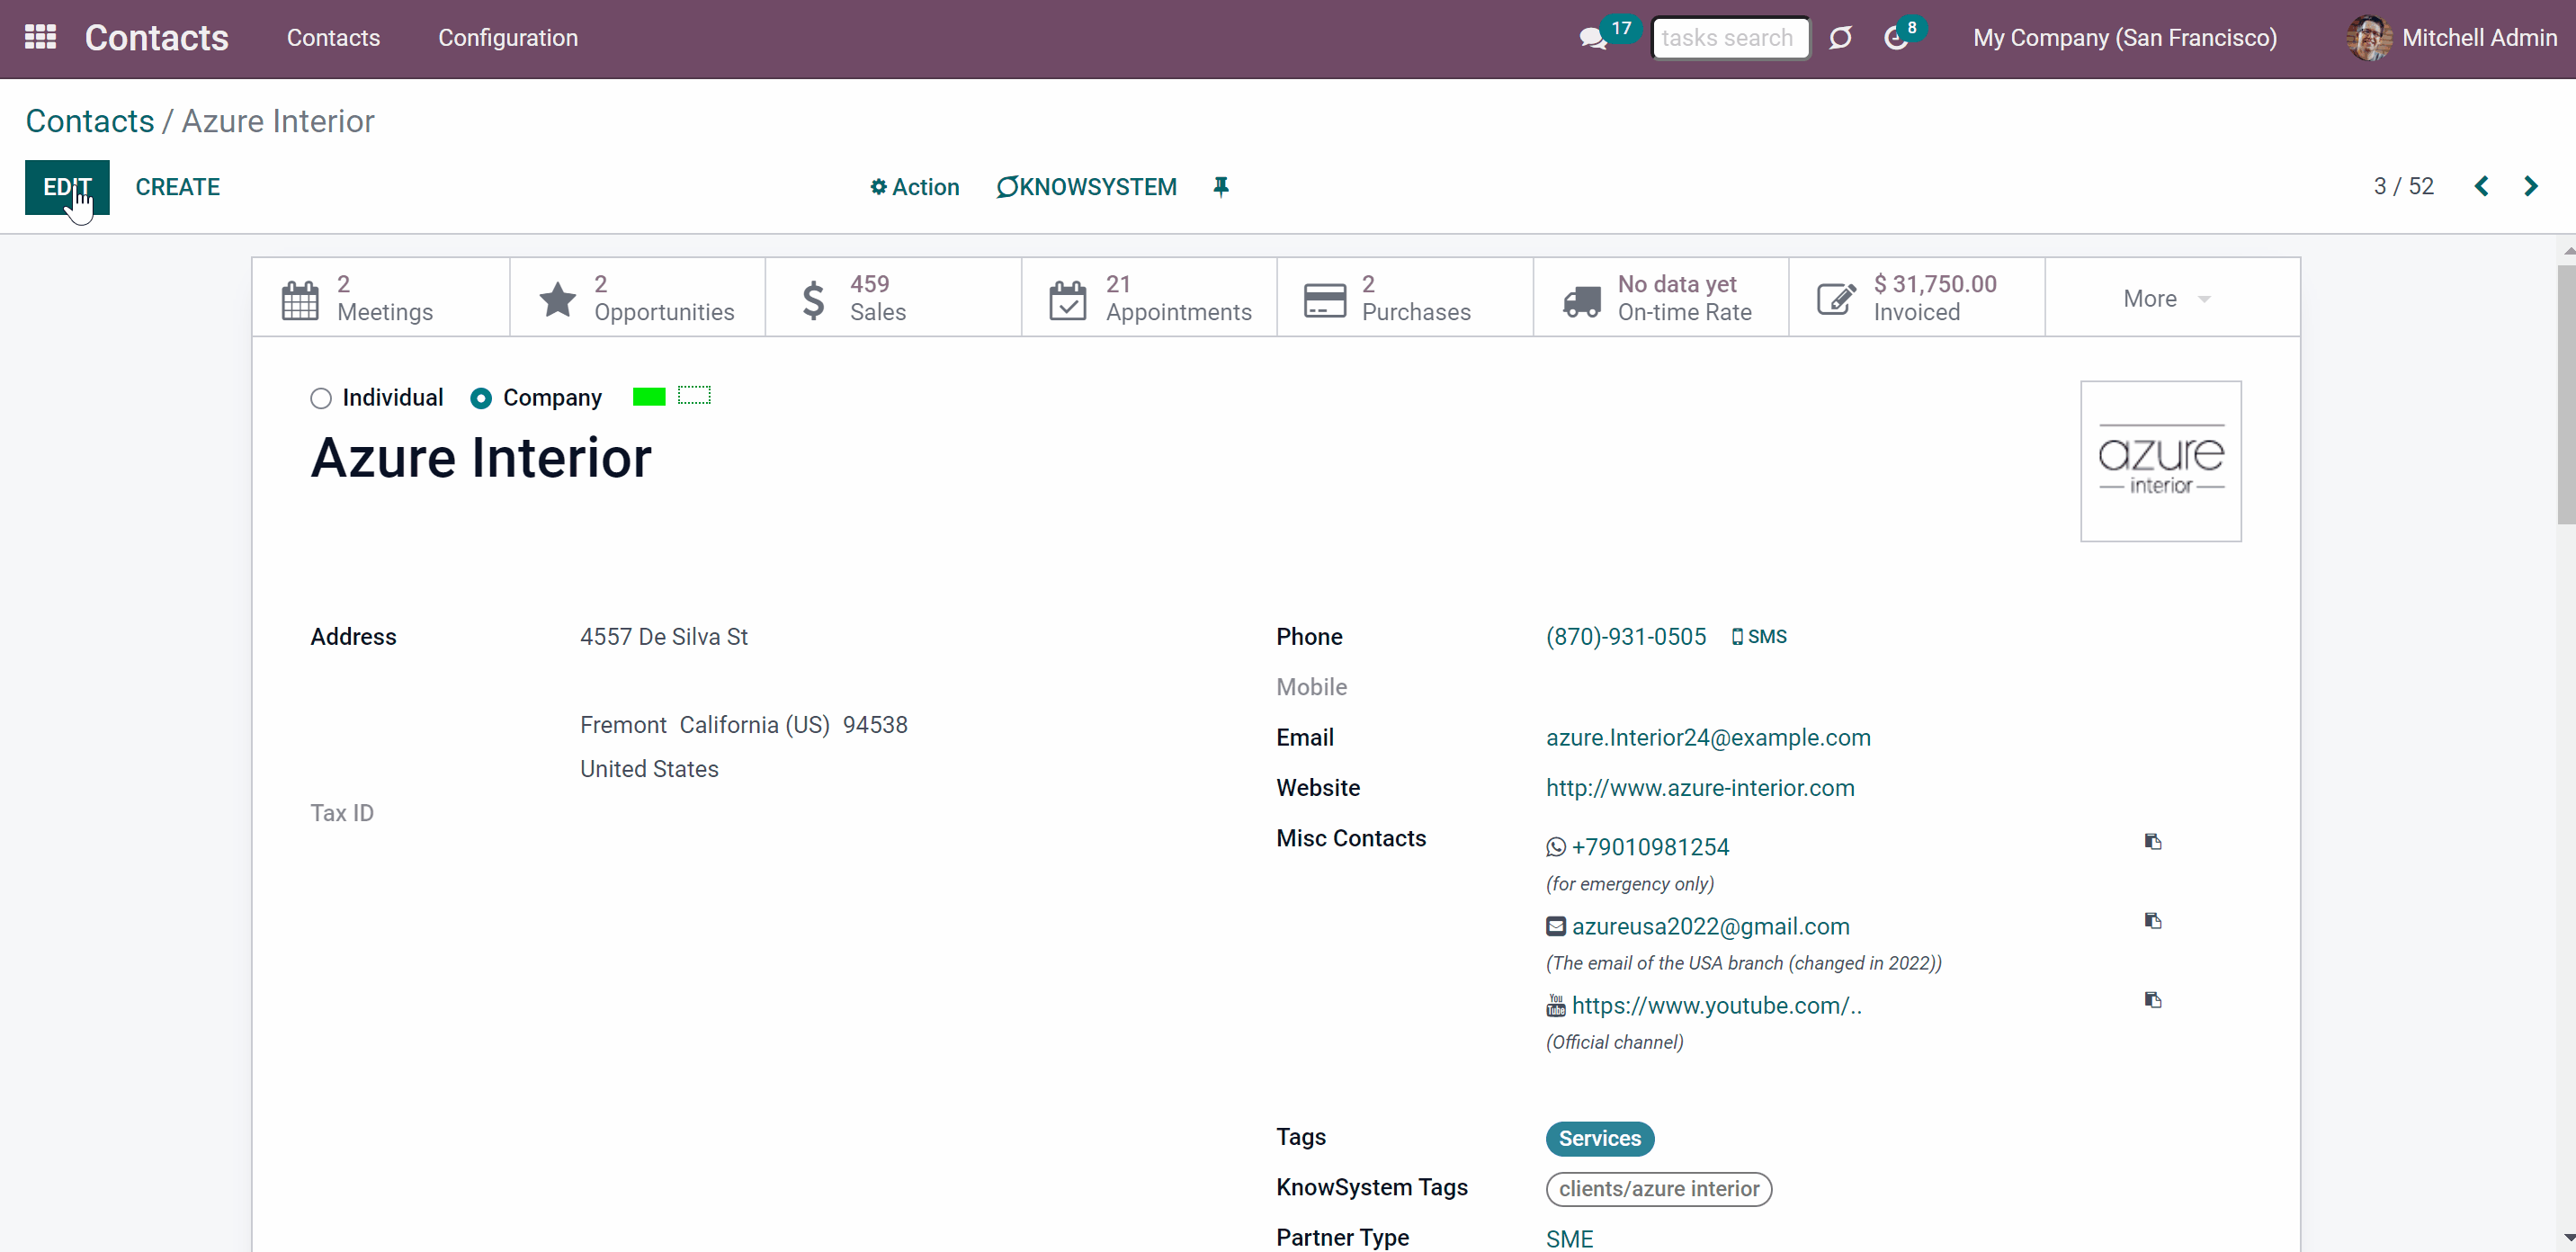The width and height of the screenshot is (2576, 1252).
Task: Copy the YouTube link with its copy icon
Action: (x=2153, y=1000)
